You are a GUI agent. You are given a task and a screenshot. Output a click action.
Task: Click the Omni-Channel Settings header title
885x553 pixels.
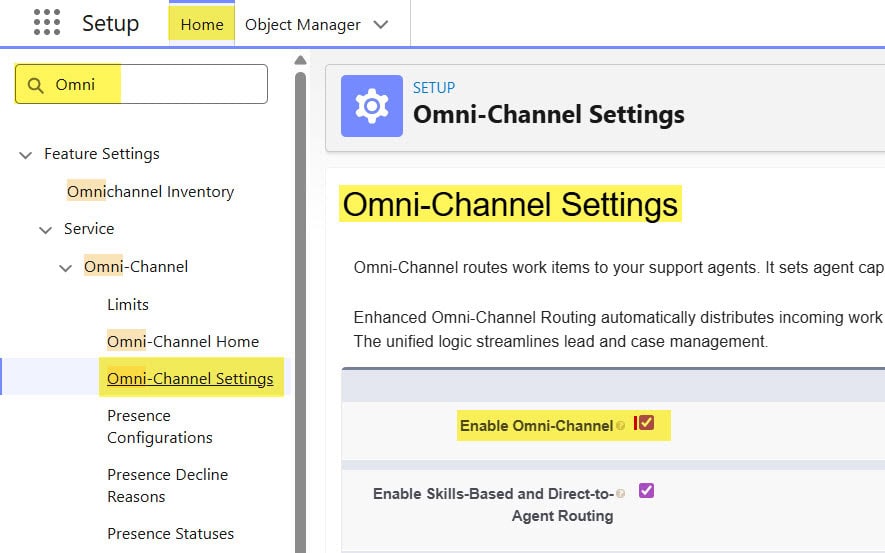point(549,115)
